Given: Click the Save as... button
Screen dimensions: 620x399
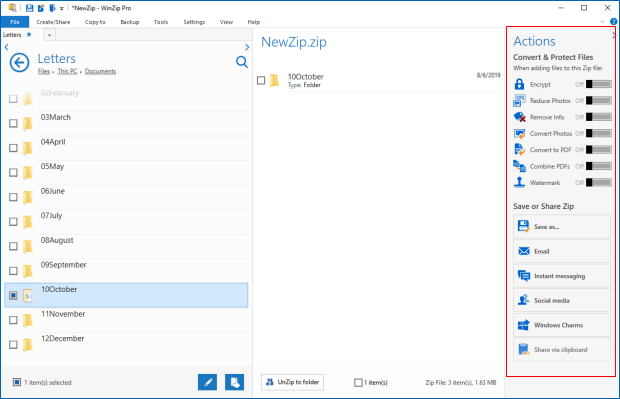Looking at the screenshot, I should tap(562, 227).
